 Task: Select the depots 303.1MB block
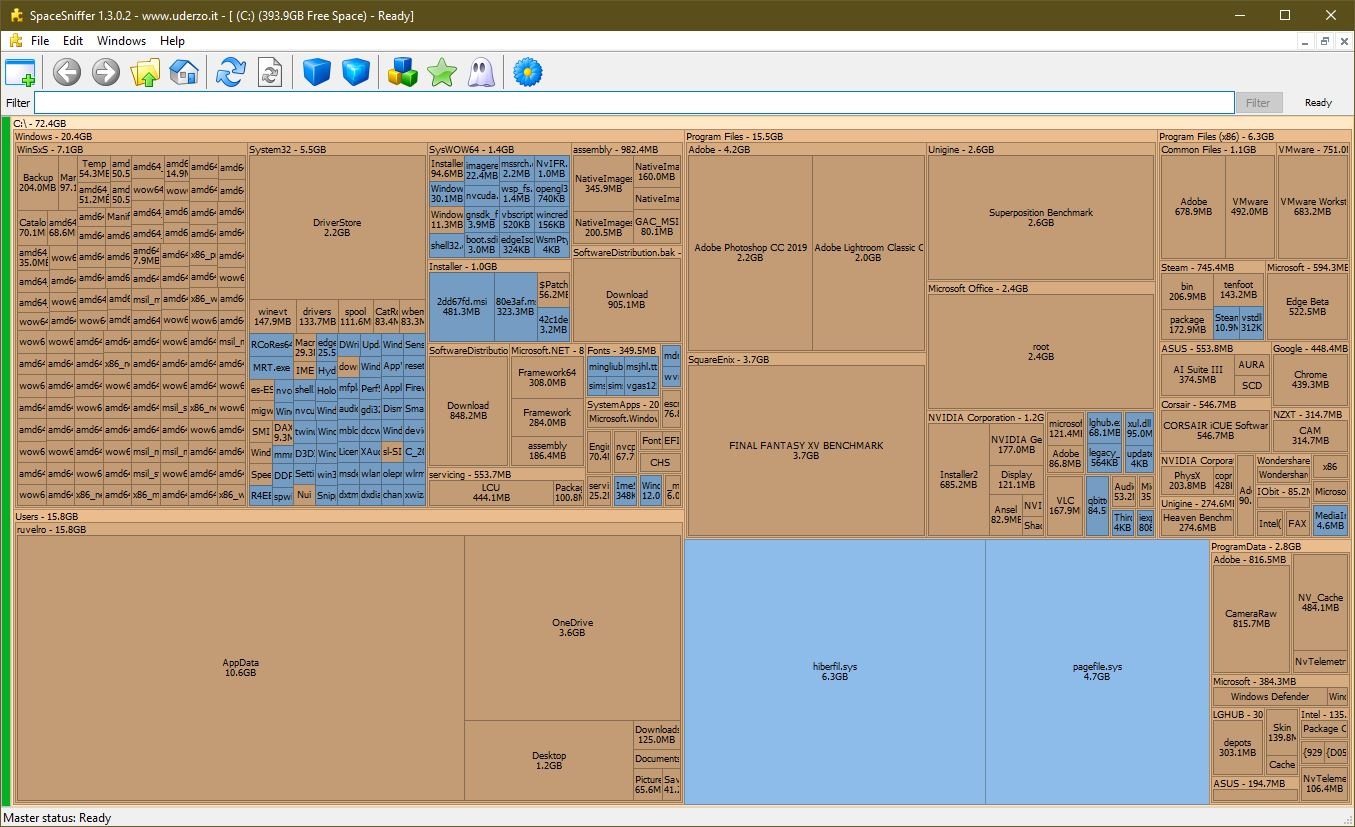coord(1238,748)
